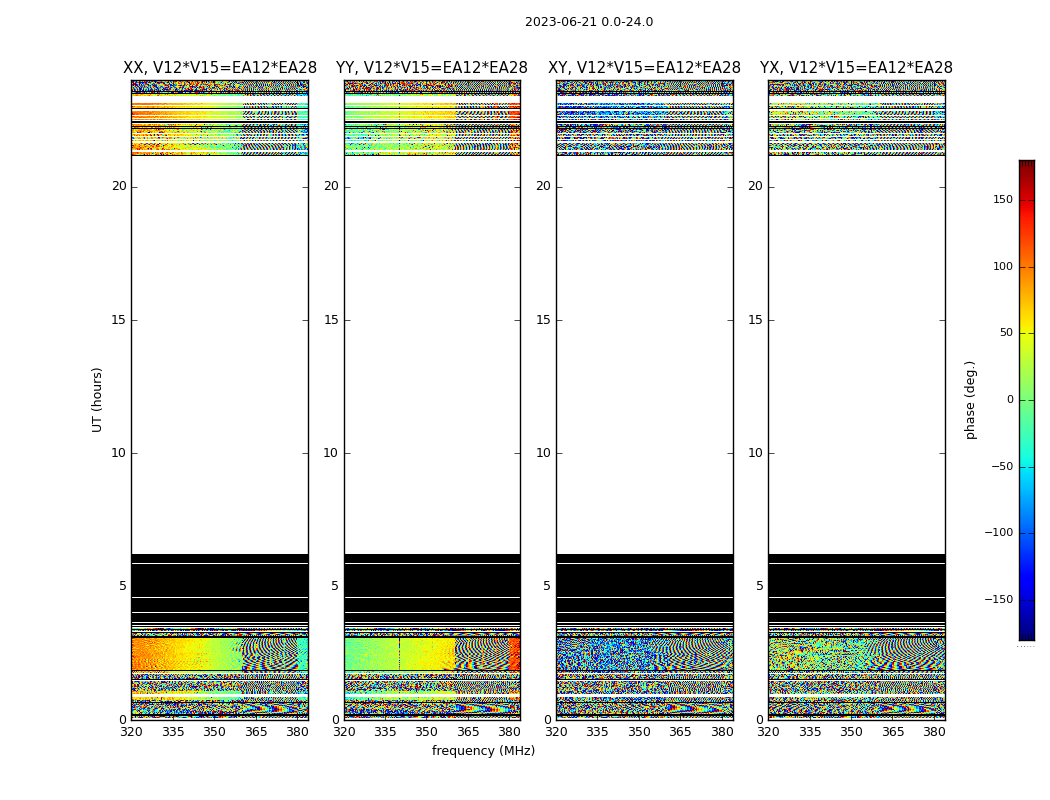
Task: Click the 15 tick on the YX y-axis
Action: click(755, 319)
